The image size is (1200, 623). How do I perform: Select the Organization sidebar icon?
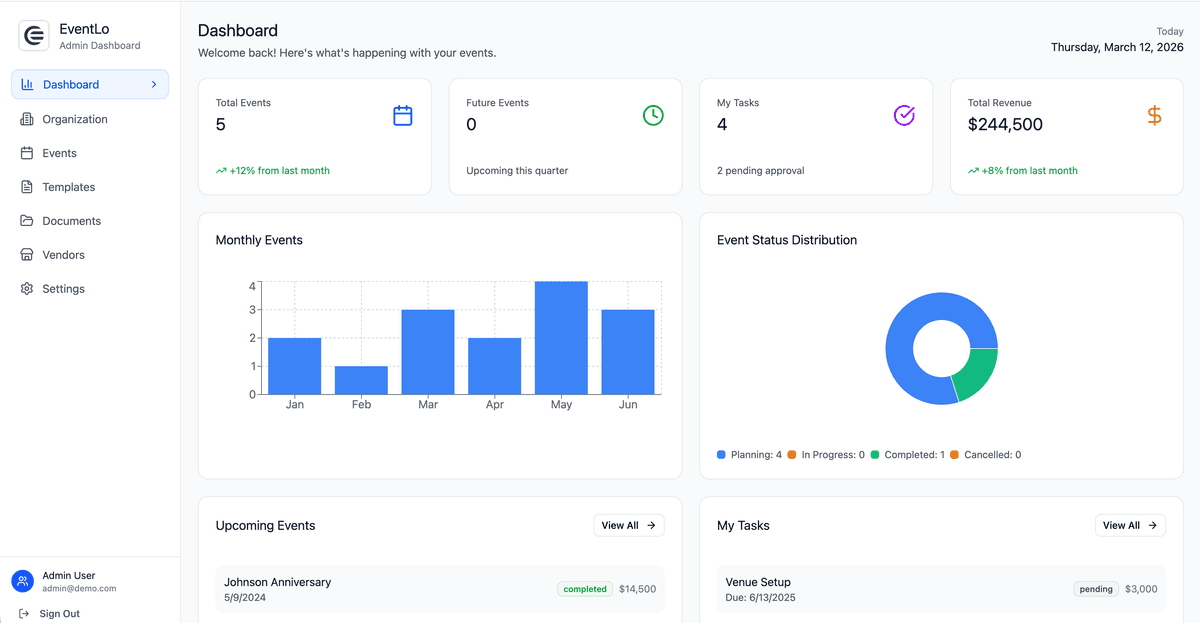click(26, 118)
